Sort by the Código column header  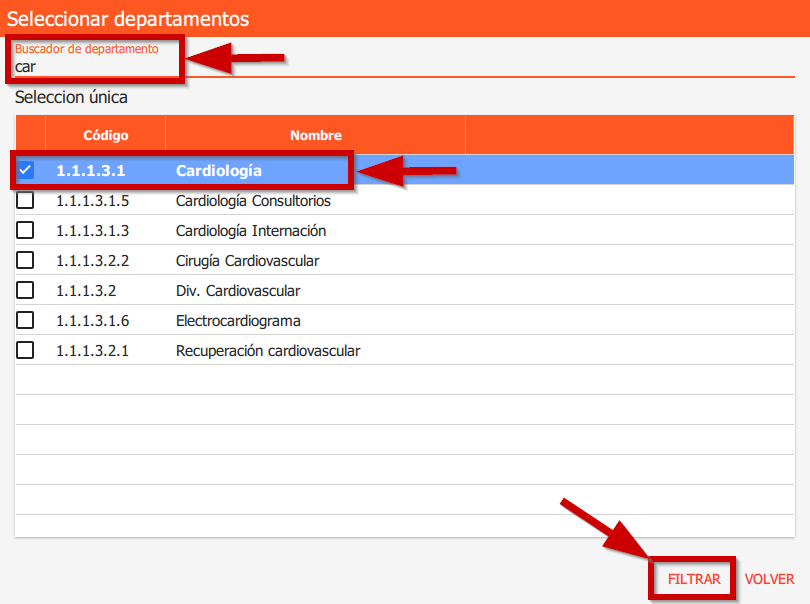click(105, 135)
